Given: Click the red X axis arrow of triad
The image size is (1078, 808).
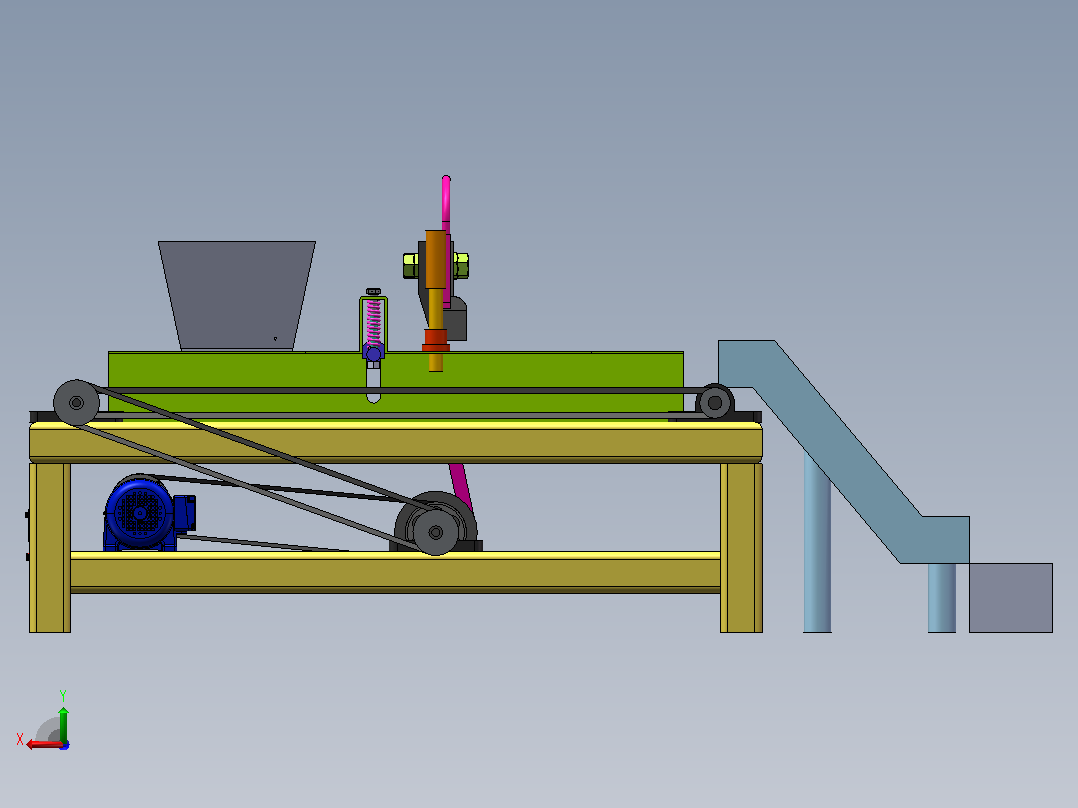Looking at the screenshot, I should pos(43,745).
